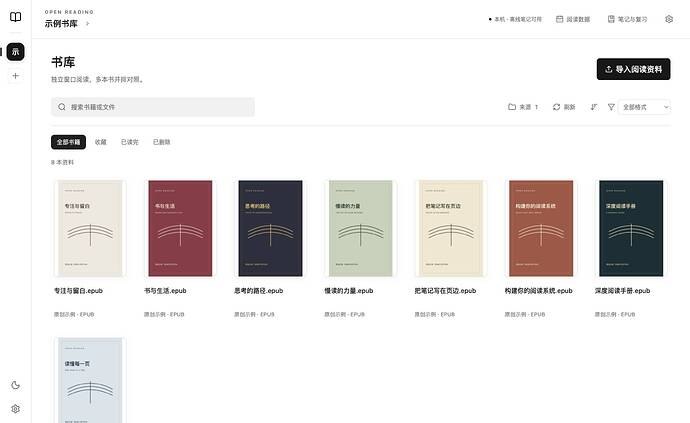The image size is (690, 423).
Task: Click the 刷新 refresh button
Action: pos(564,107)
